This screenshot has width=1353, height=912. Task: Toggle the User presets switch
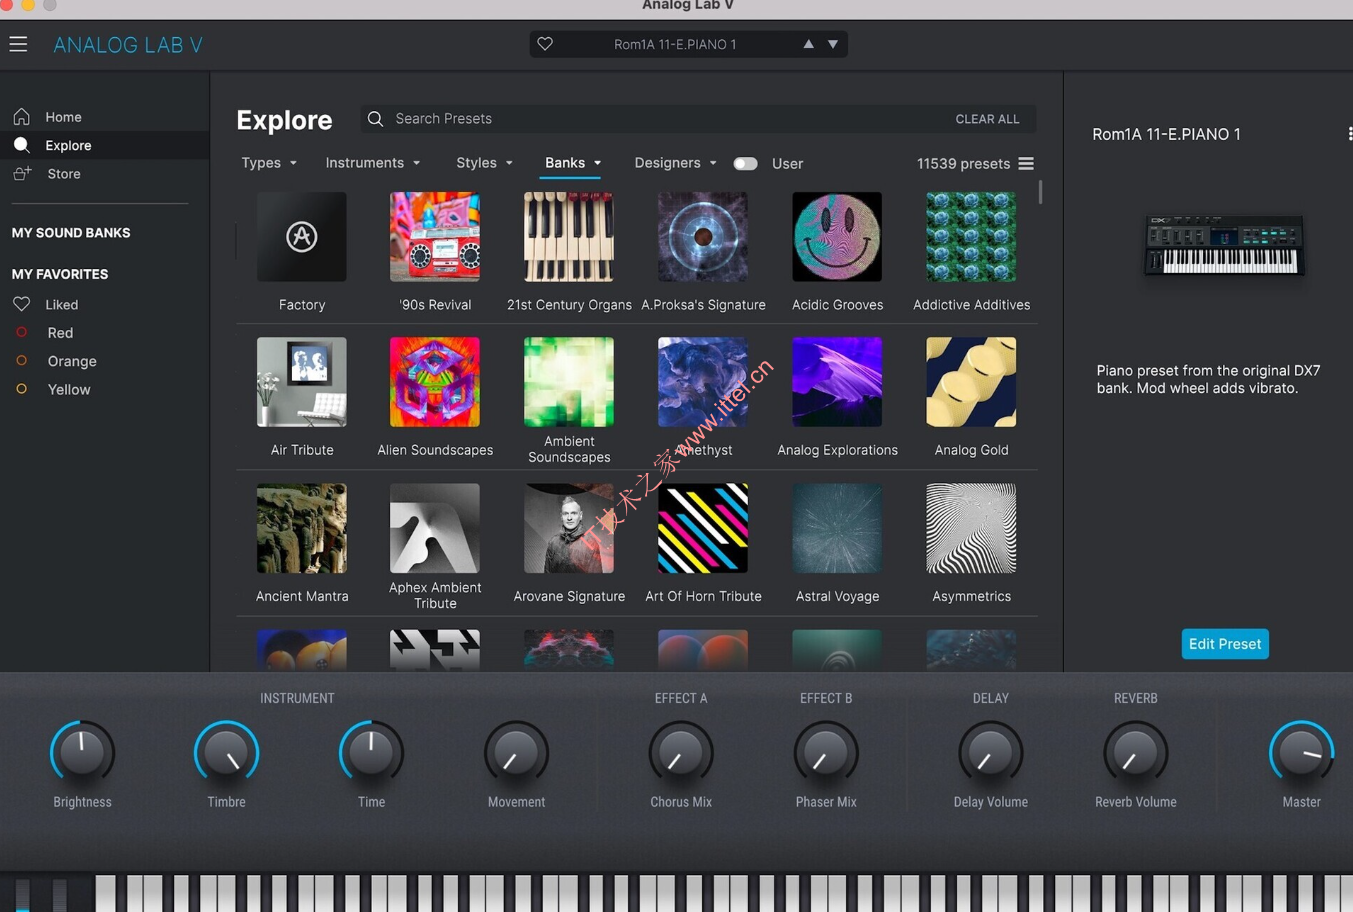[x=745, y=163]
